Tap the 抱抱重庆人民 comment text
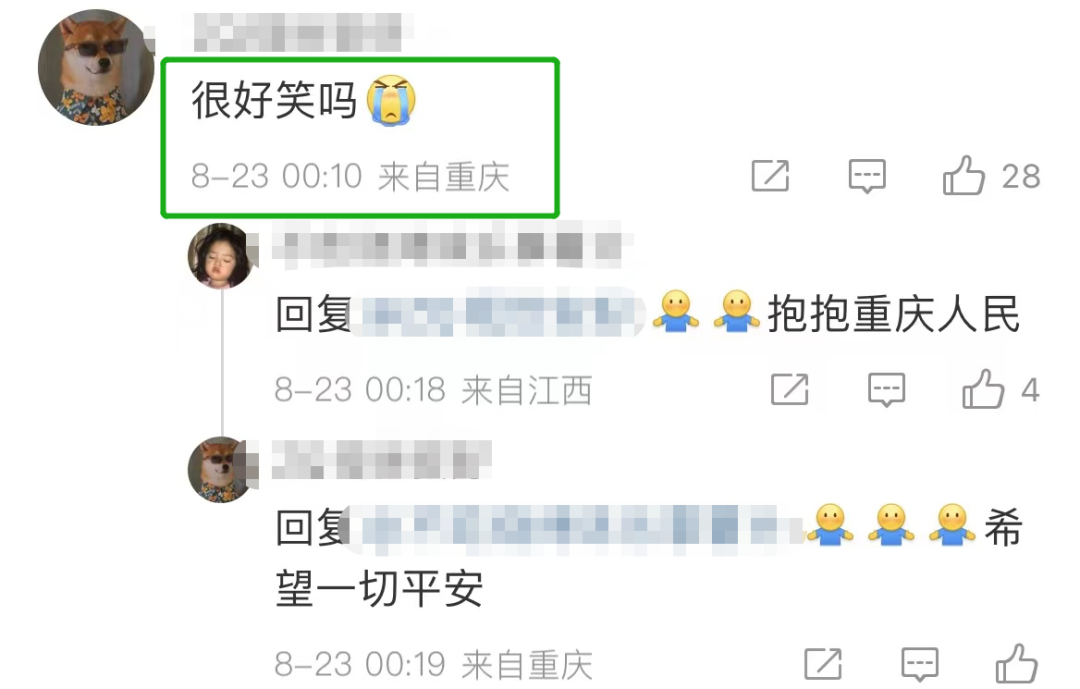The width and height of the screenshot is (1080, 689). click(893, 314)
